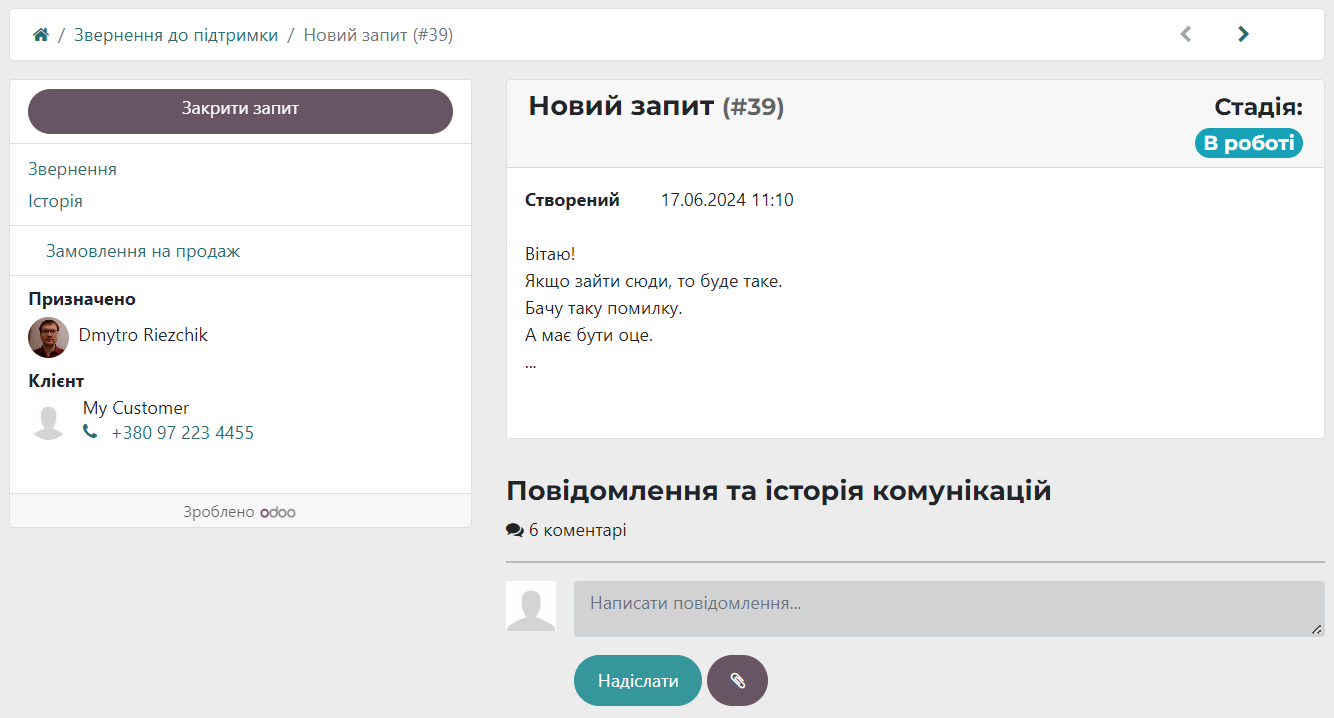
Task: Go to the next request arrow
Action: (1243, 35)
